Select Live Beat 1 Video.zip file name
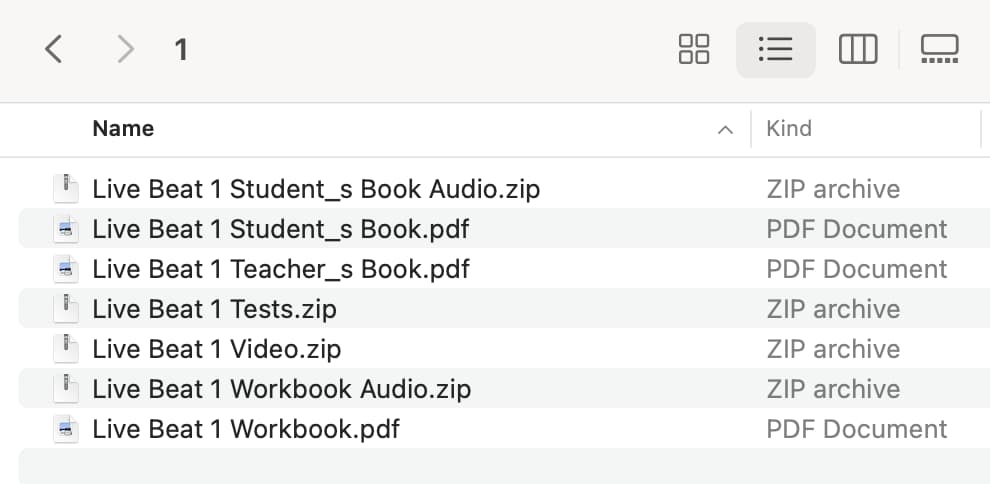Viewport: 990px width, 484px height. coord(217,349)
